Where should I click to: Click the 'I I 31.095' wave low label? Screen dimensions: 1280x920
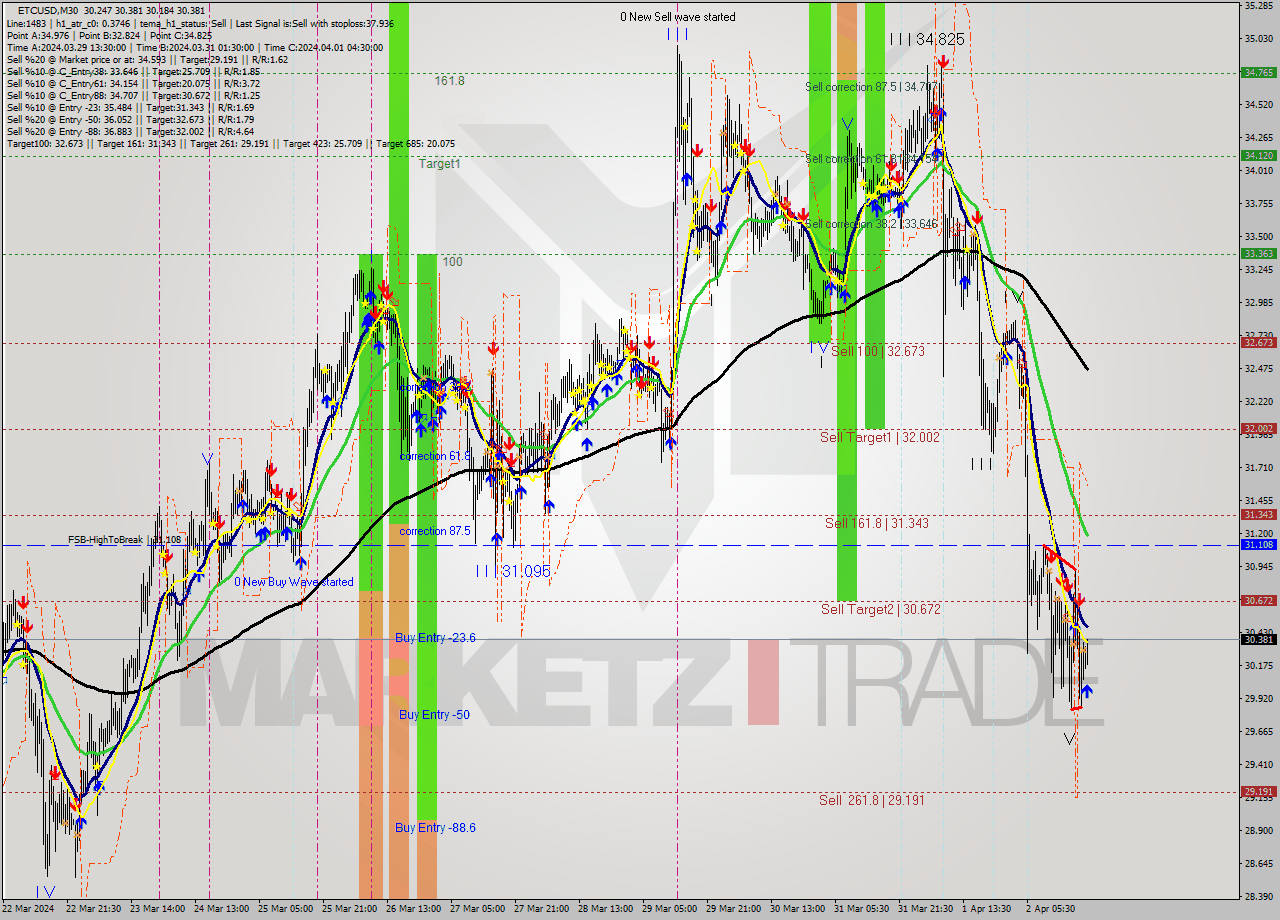pyautogui.click(x=513, y=571)
